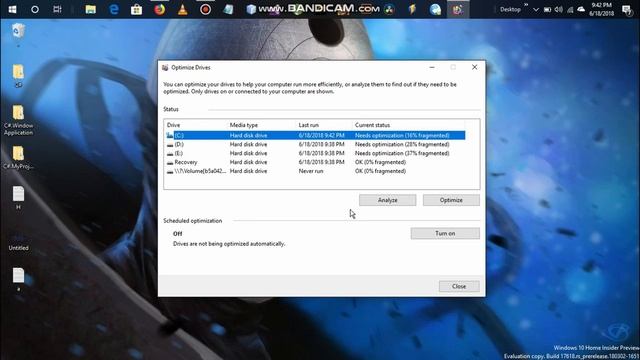Select the Recovery drive row
This screenshot has width=640, height=360.
coord(315,162)
